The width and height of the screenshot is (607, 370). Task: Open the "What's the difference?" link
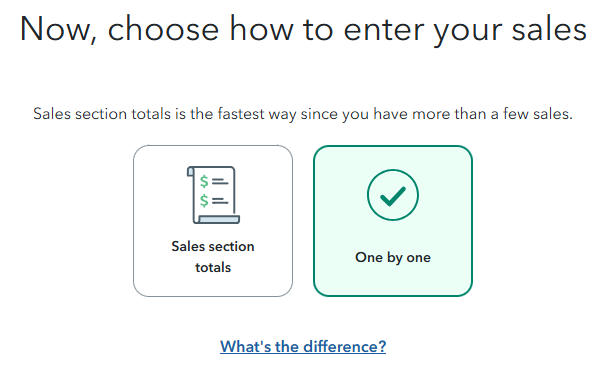point(303,346)
